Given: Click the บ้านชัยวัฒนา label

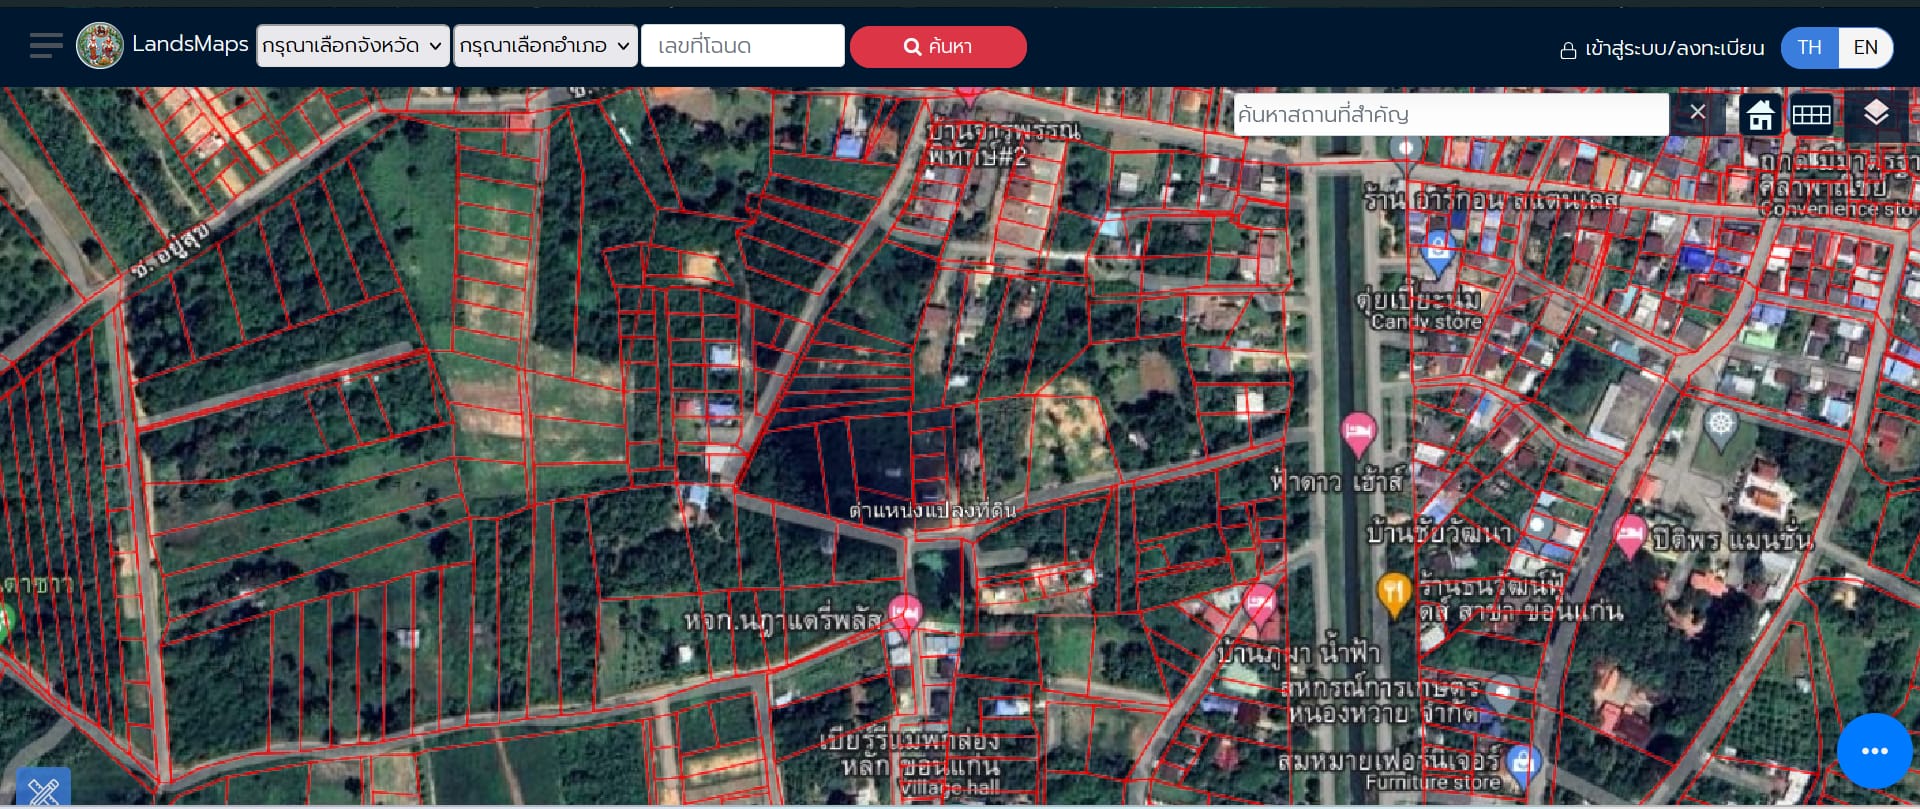Looking at the screenshot, I should 1439,533.
